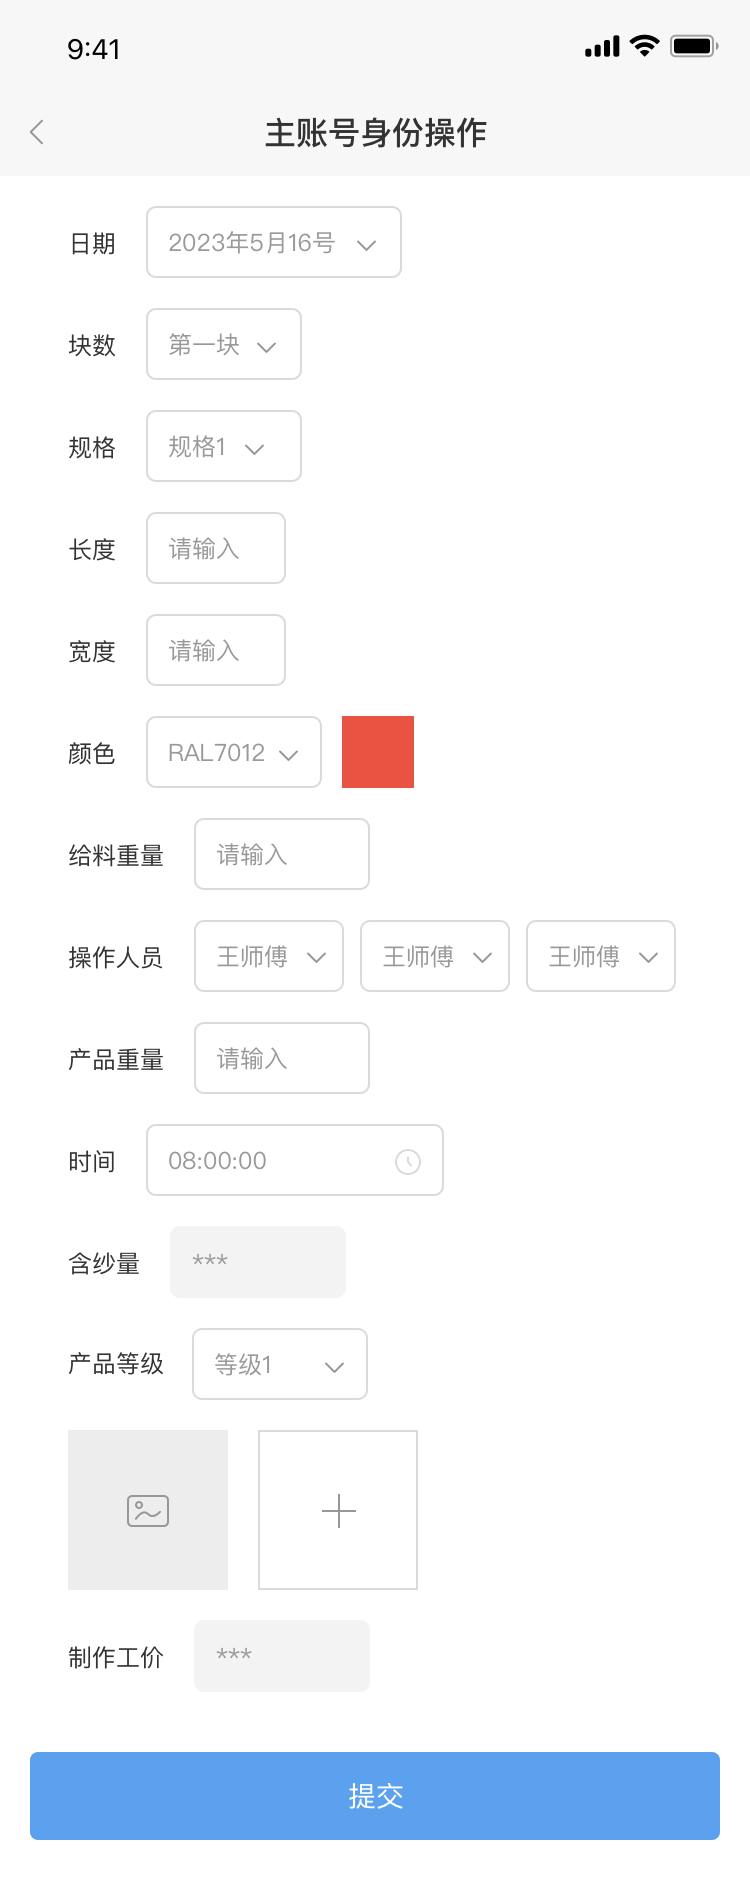Focus the 给料重量 input field

(x=282, y=854)
